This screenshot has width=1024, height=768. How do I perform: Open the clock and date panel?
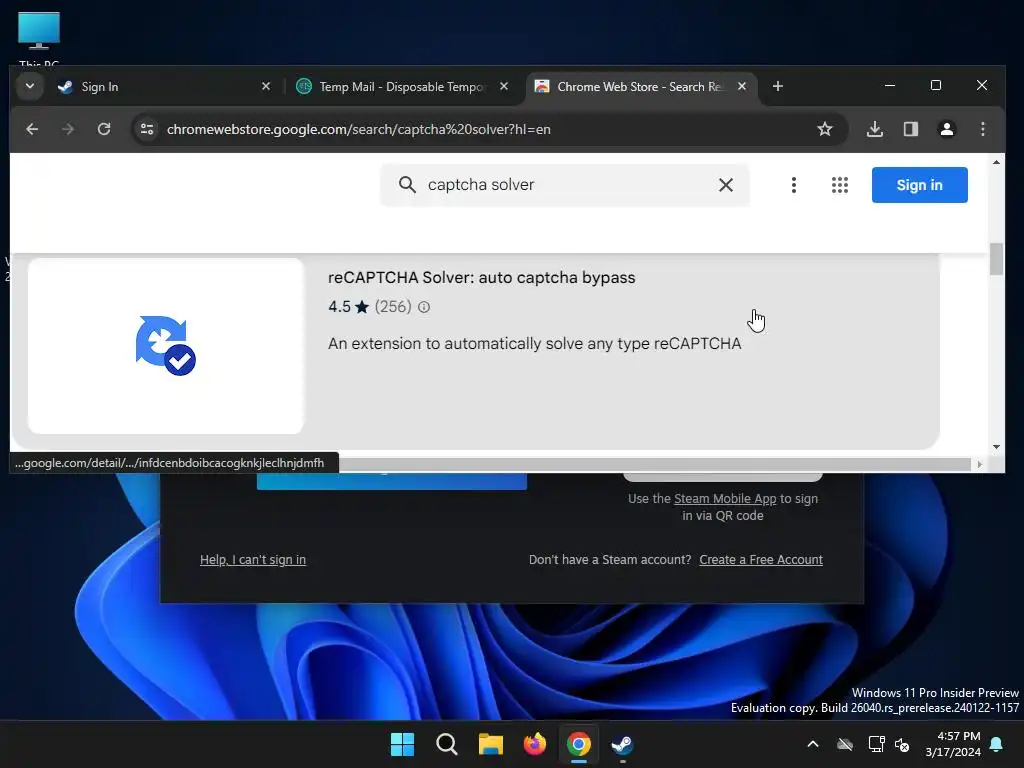(953, 744)
